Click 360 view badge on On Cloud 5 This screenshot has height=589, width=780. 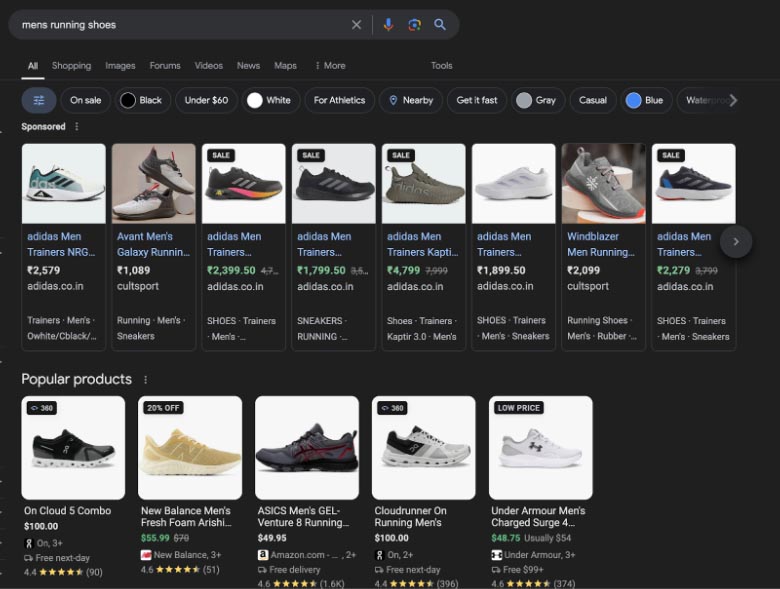click(42, 408)
